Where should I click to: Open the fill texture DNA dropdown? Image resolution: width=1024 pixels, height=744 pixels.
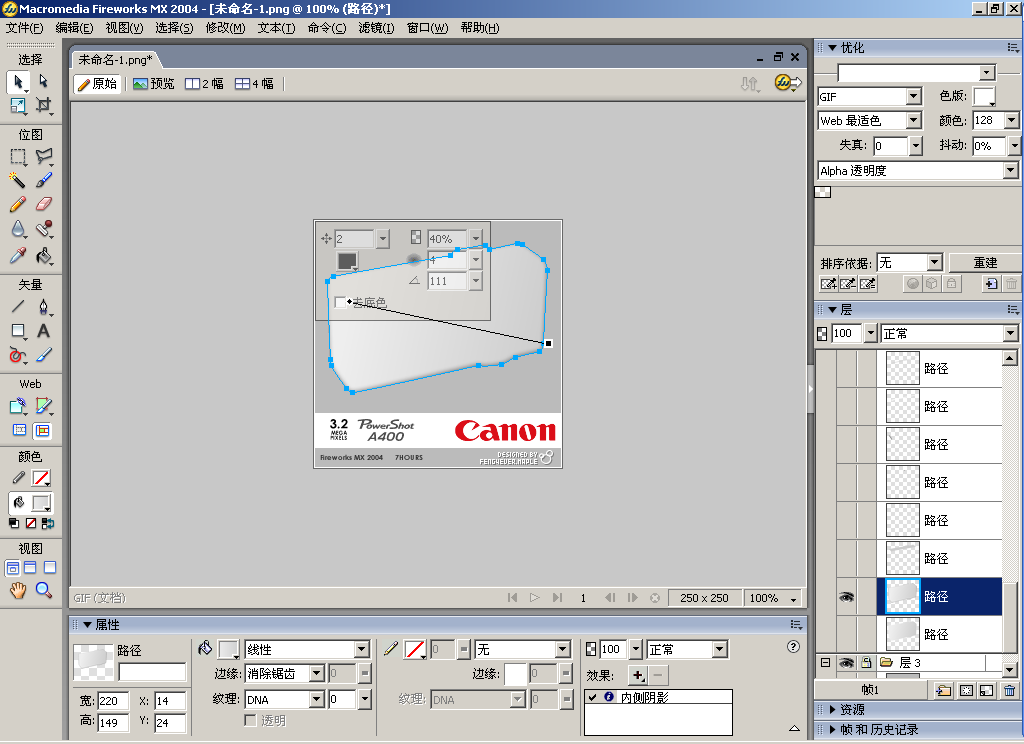tap(317, 700)
